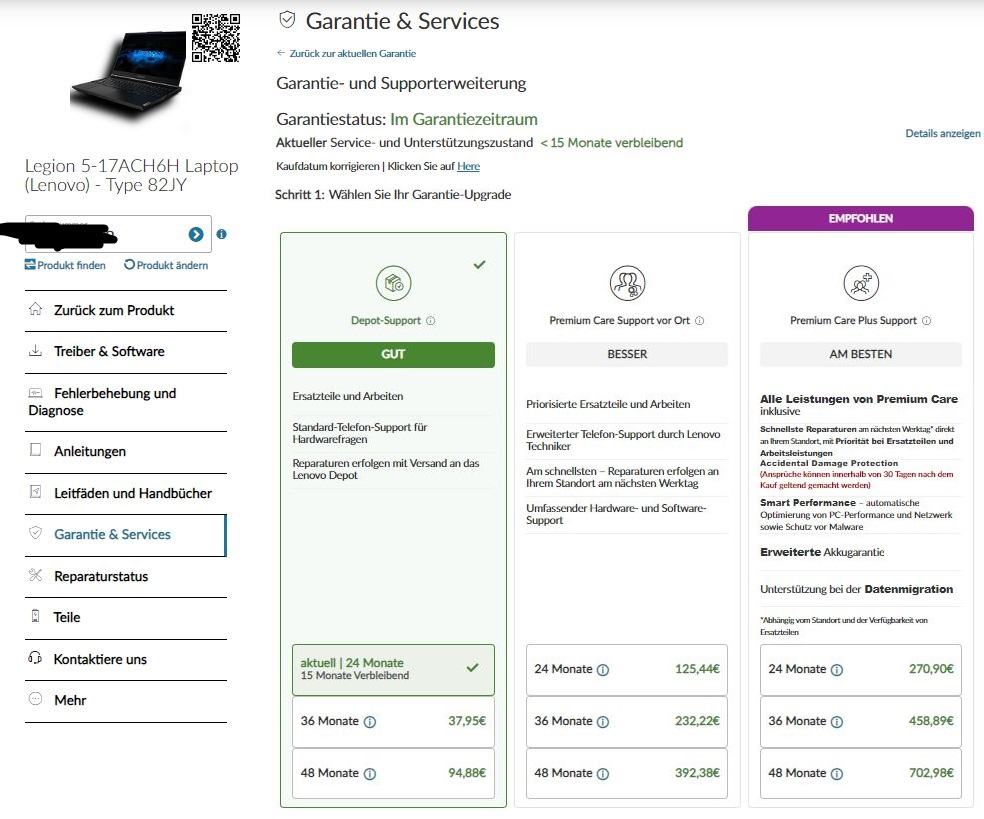This screenshot has height=819, width=984.
Task: Click the AM BESTEN button
Action: pos(861,355)
